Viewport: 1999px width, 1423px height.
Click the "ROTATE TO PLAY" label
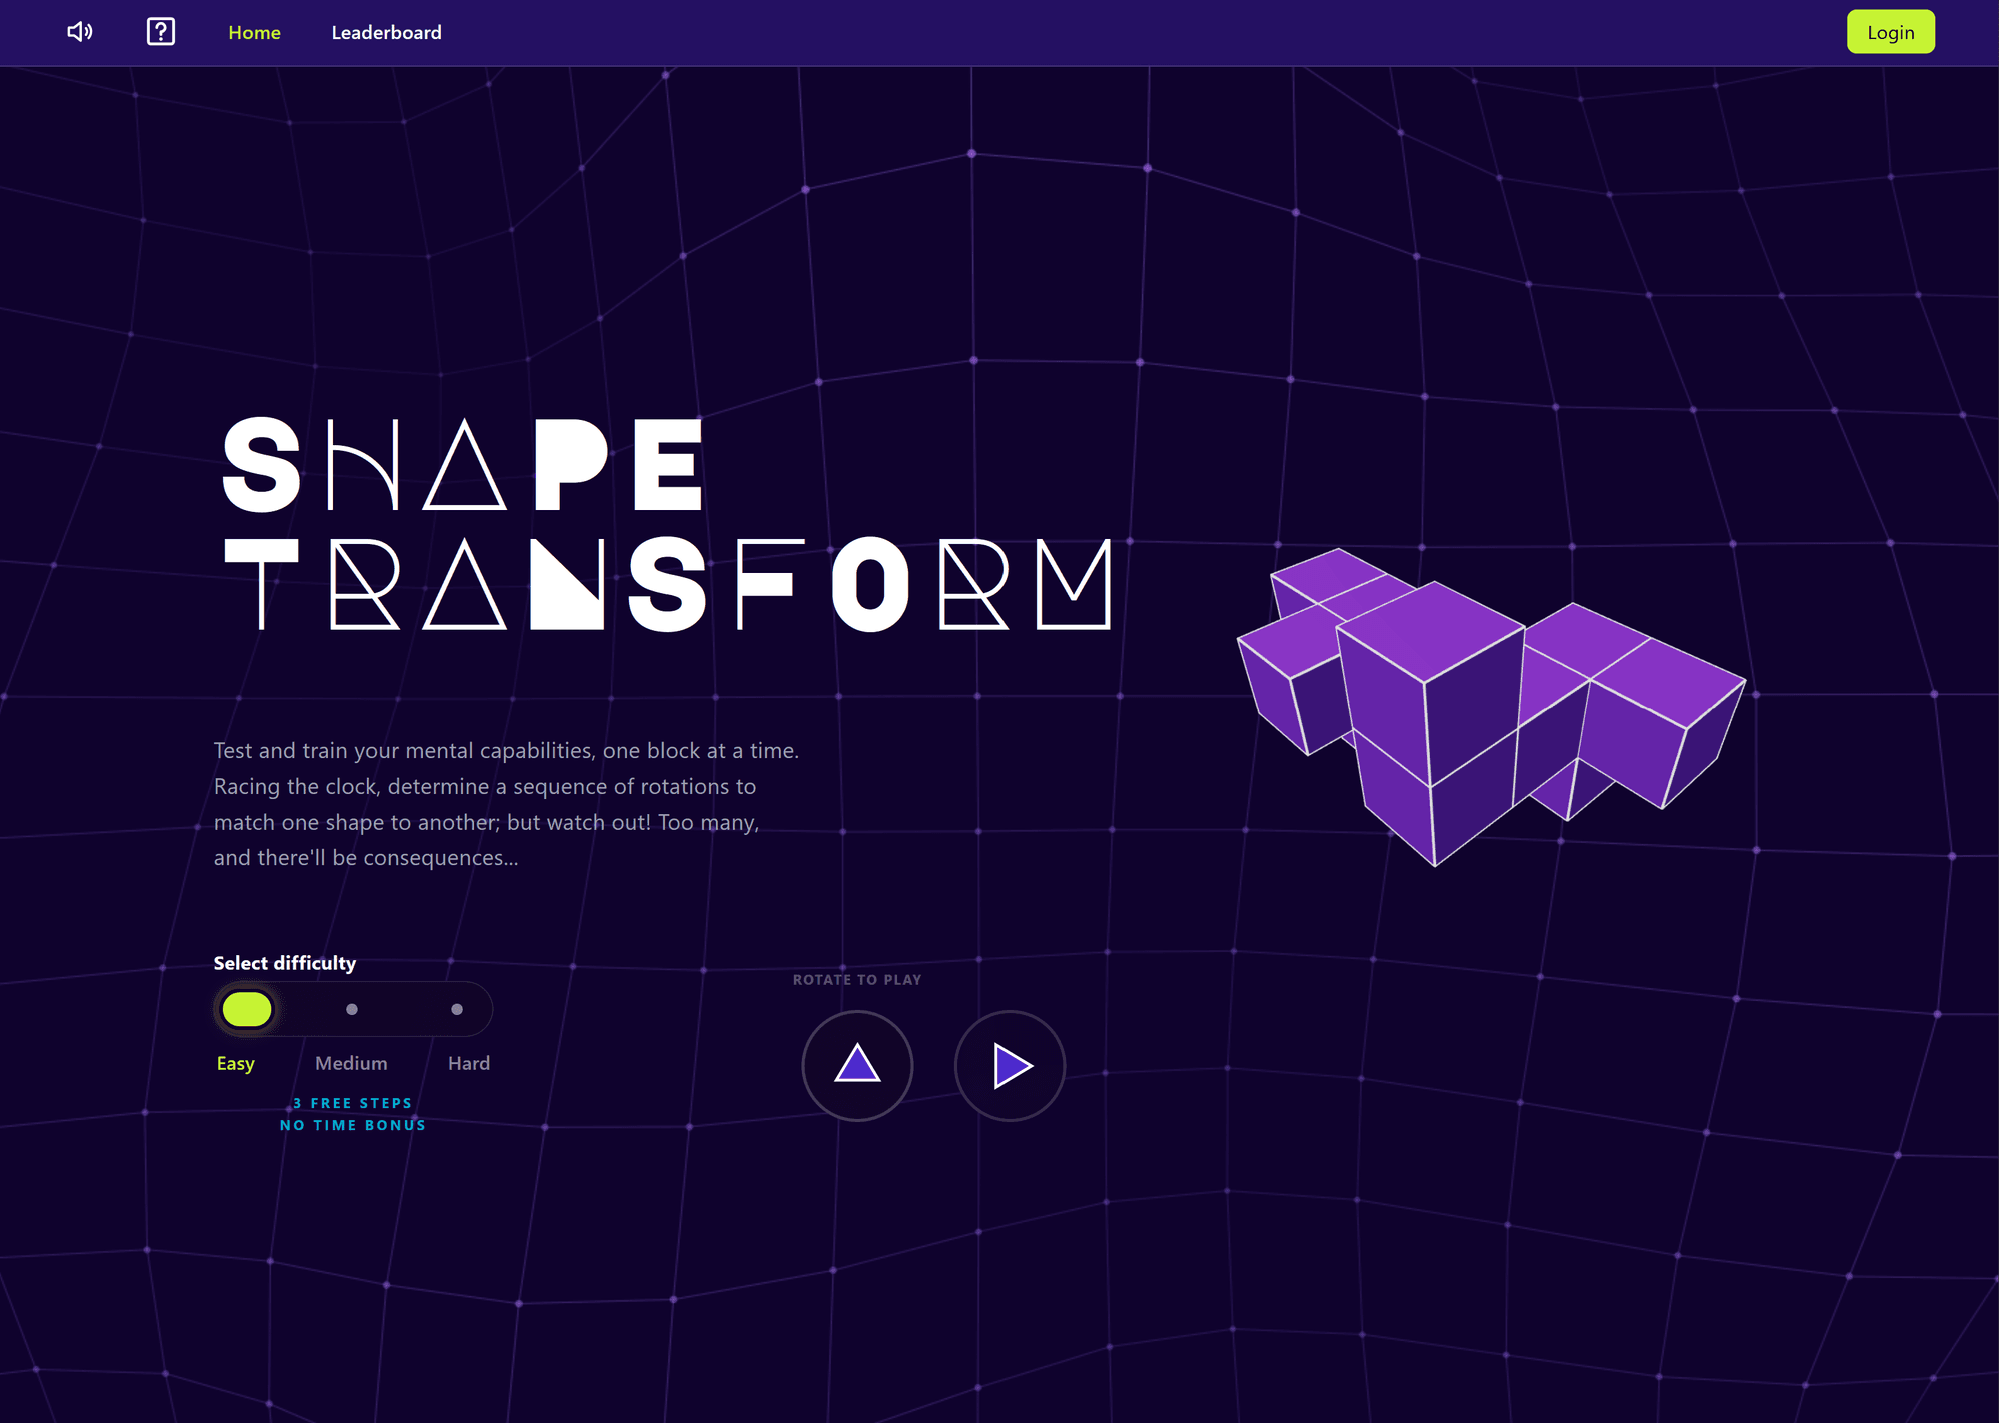(857, 980)
